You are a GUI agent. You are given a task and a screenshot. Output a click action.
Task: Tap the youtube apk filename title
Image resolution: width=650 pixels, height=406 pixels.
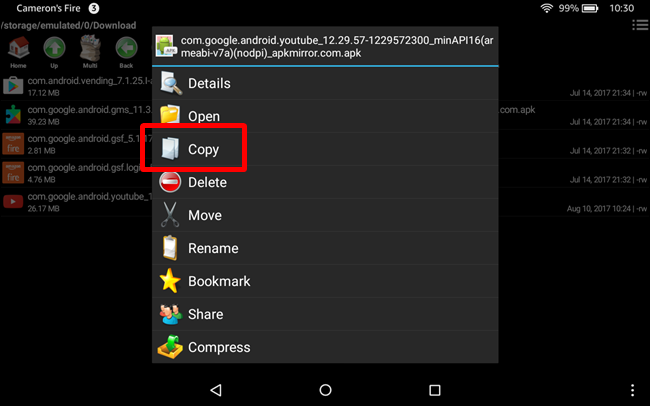(x=337, y=46)
